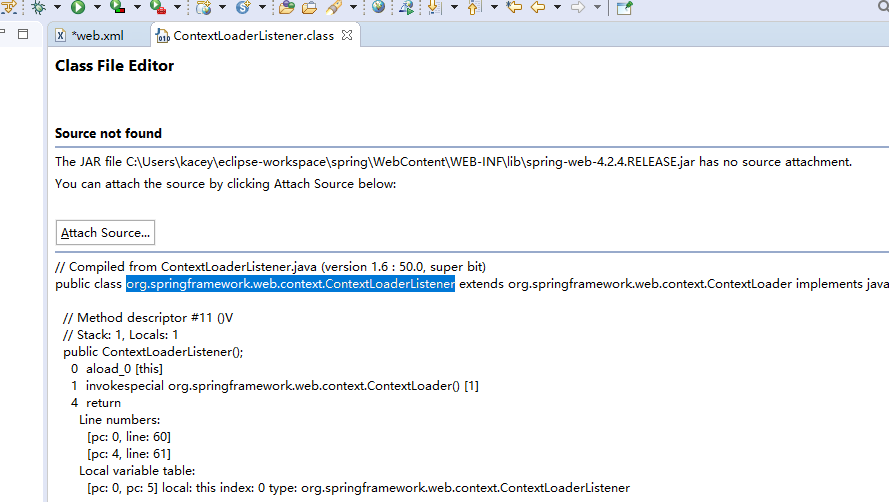Image resolution: width=889 pixels, height=502 pixels.
Task: Click the Previous Annotation icon
Action: (474, 7)
